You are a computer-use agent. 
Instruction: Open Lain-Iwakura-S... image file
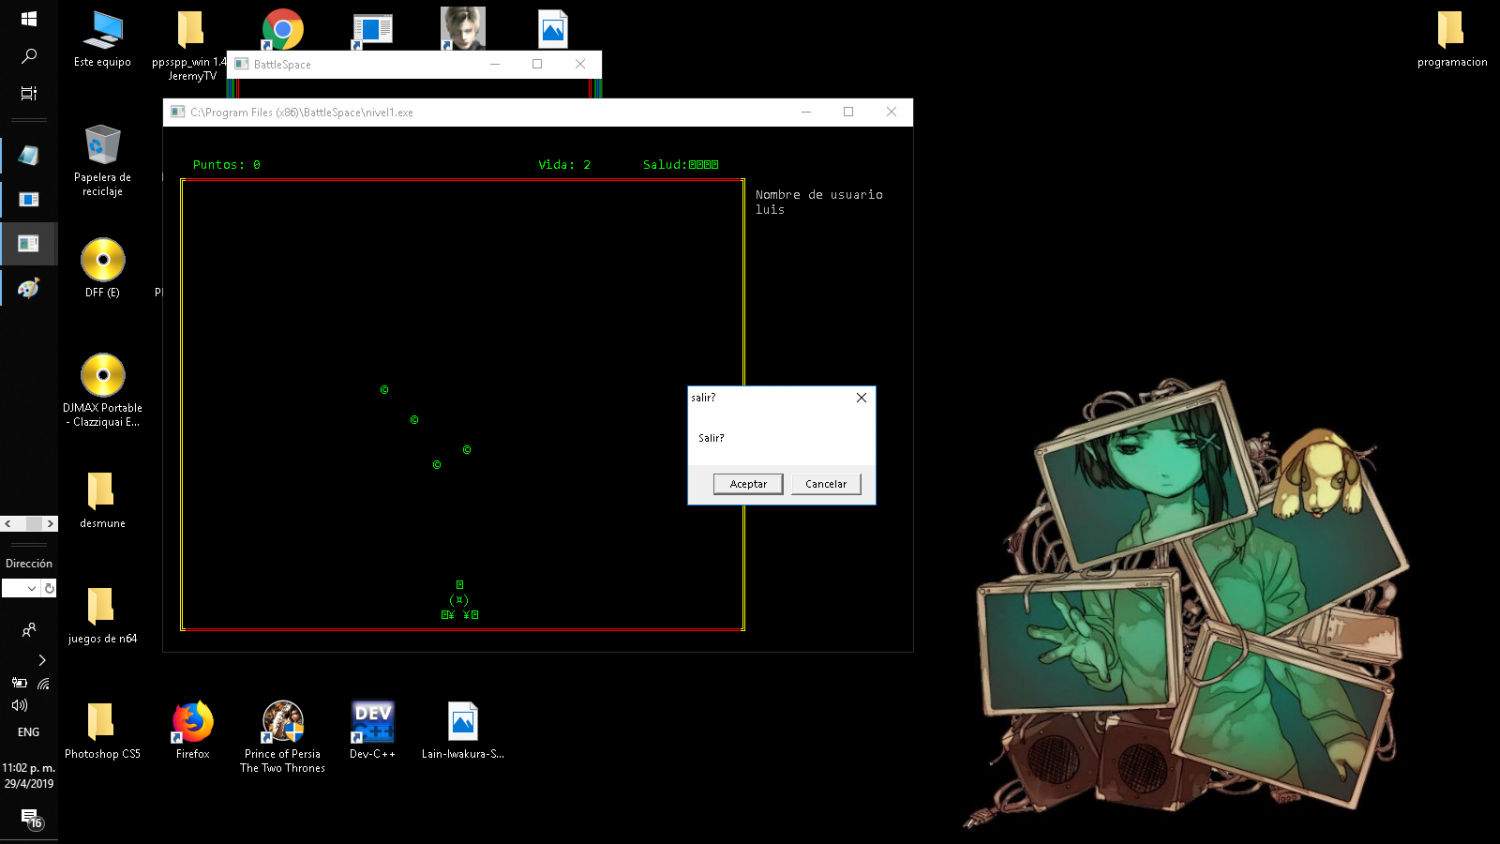[462, 730]
